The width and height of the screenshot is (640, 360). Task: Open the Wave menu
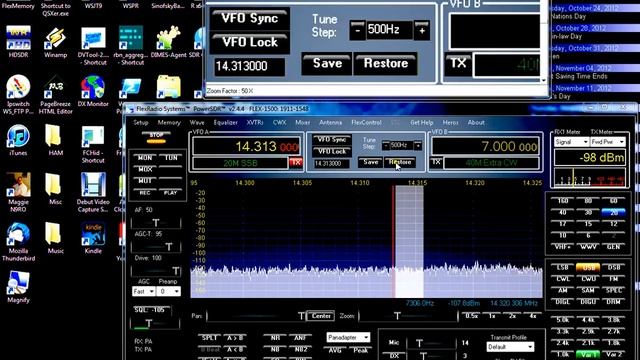click(197, 122)
